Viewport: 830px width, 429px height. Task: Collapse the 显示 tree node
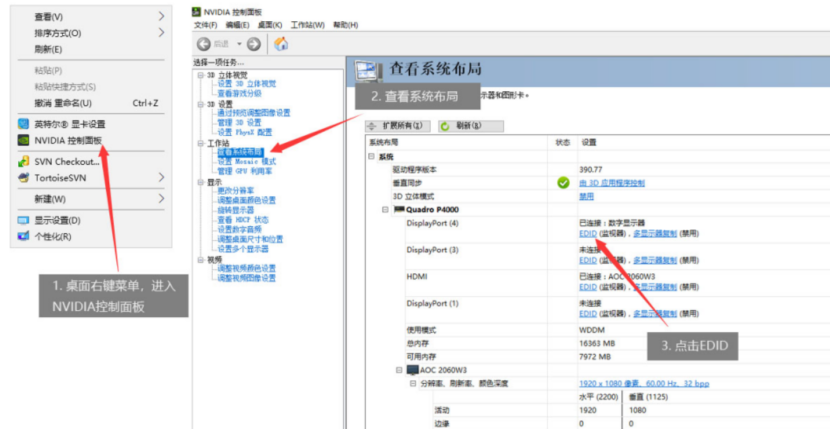(x=201, y=182)
